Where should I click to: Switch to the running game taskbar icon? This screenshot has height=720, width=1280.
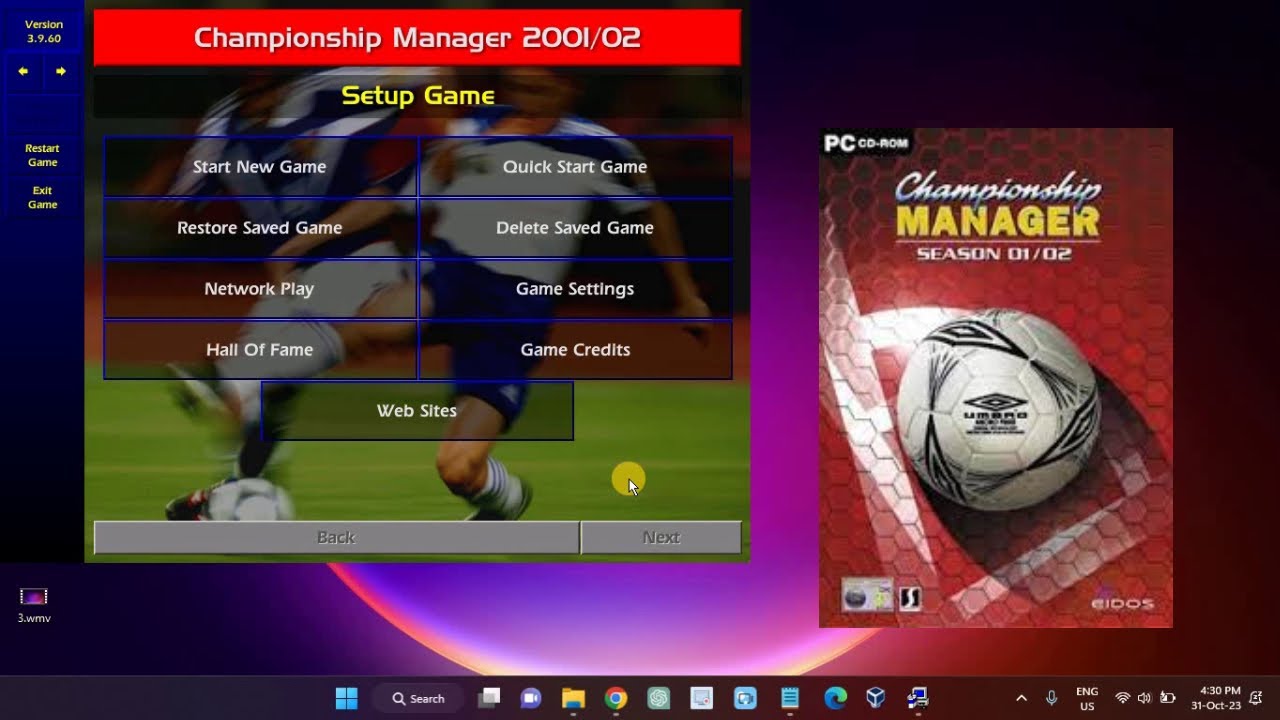(918, 698)
